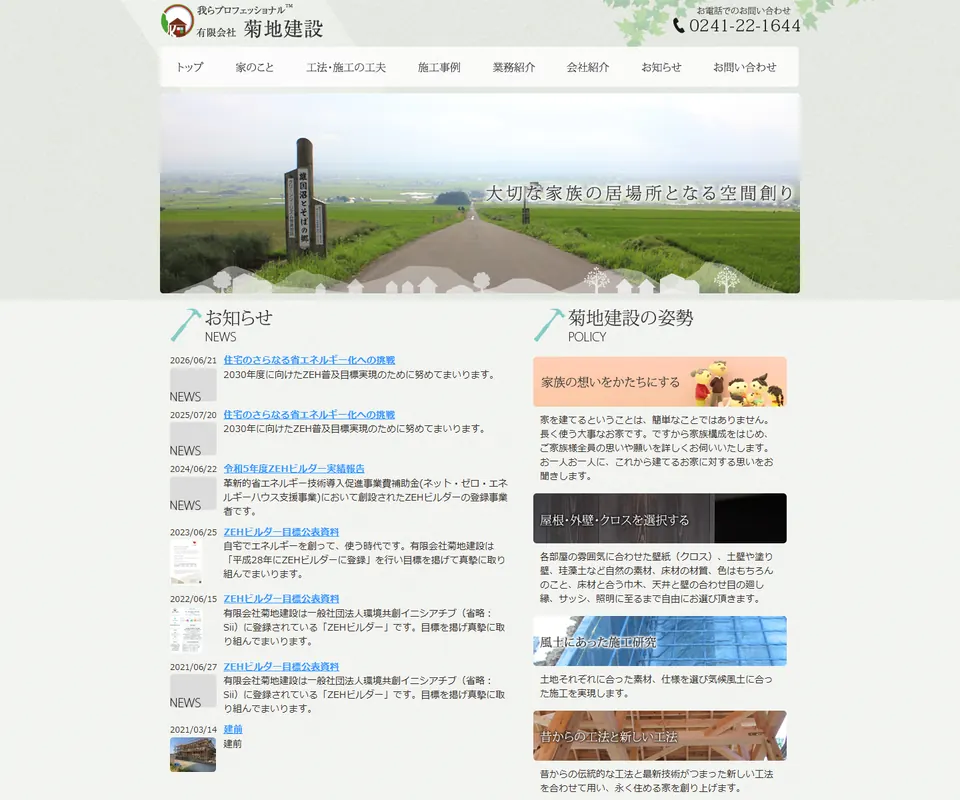Click phone number 0241-22-1644
Image resolution: width=960 pixels, height=800 pixels.
tap(745, 26)
